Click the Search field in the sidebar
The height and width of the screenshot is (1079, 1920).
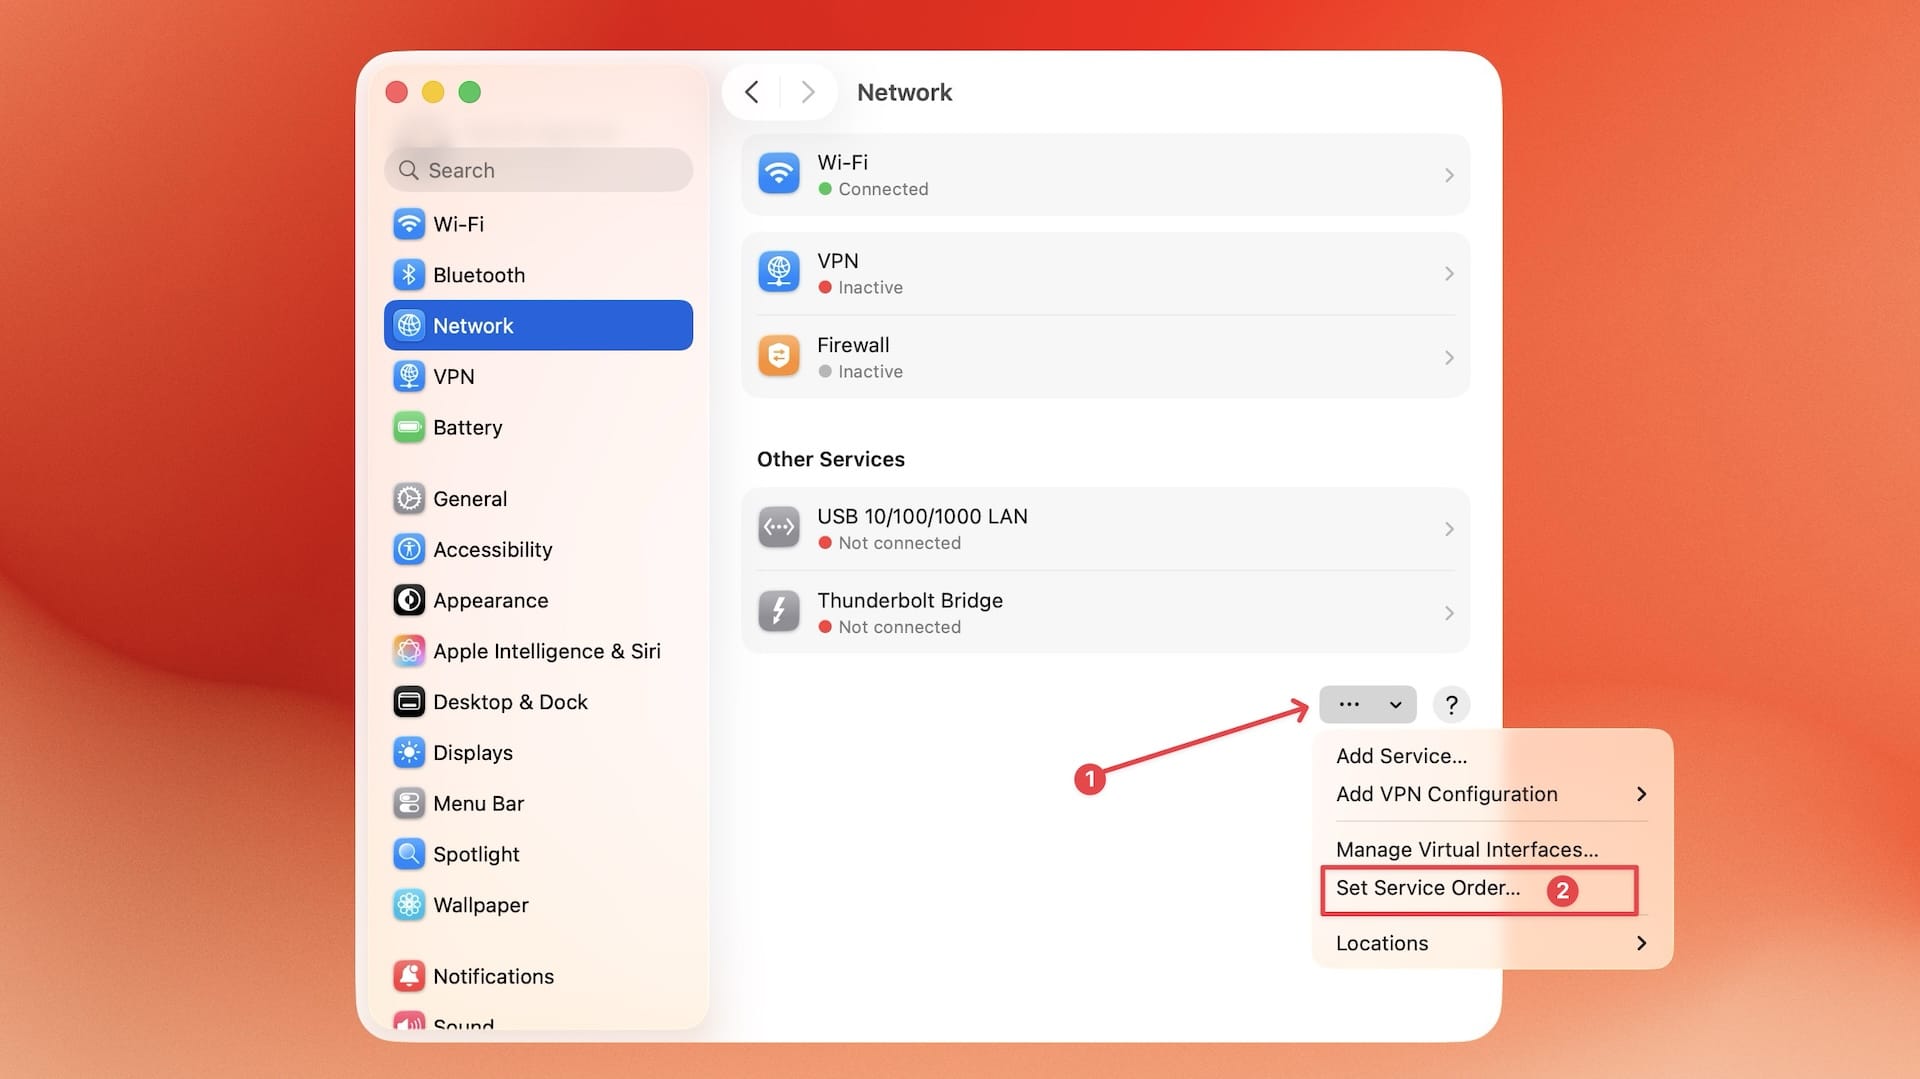click(x=538, y=170)
